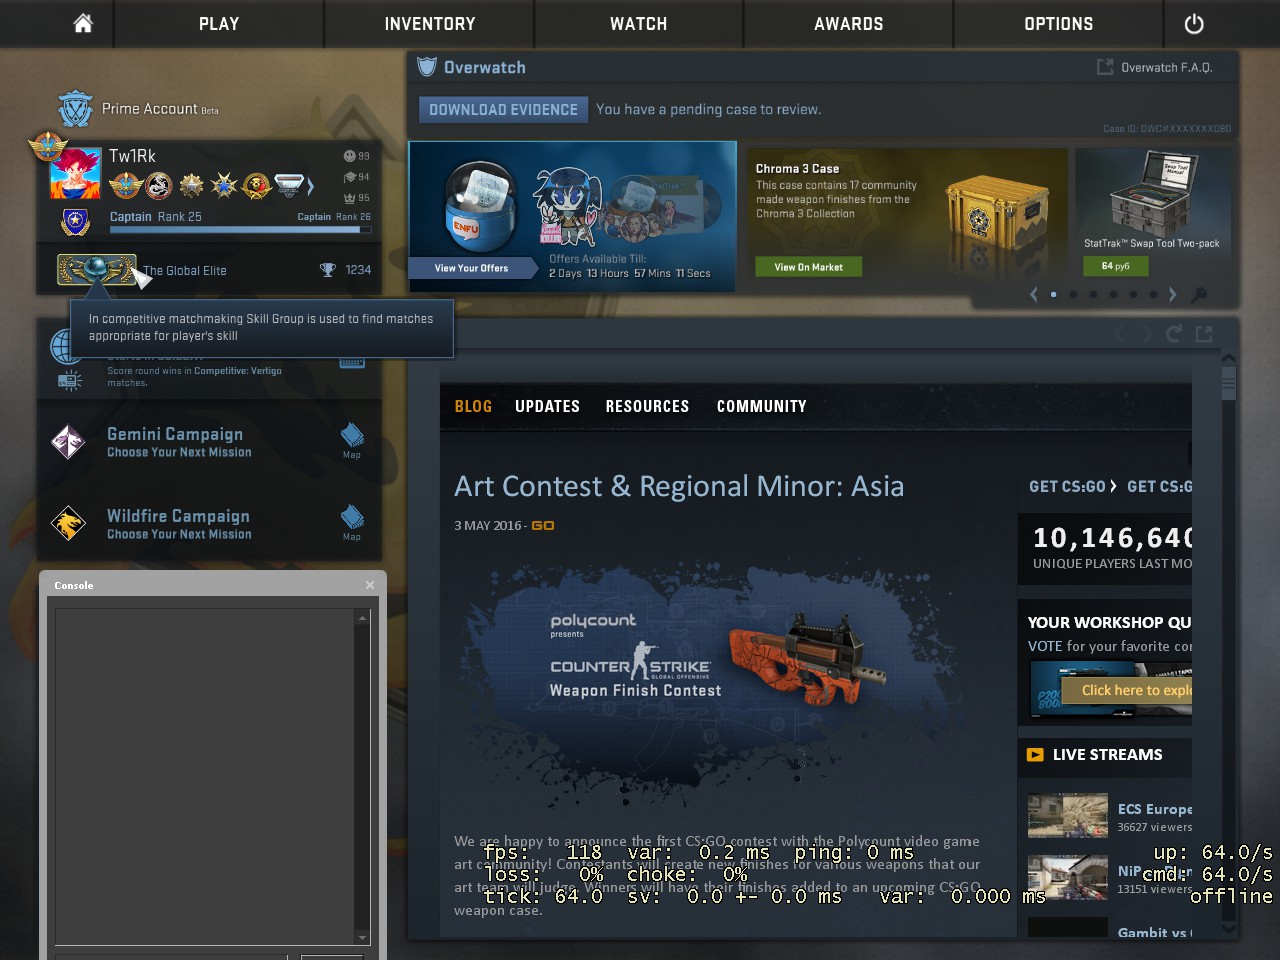The height and width of the screenshot is (960, 1280).
Task: Select the fifth carousel page dot
Action: (1133, 294)
